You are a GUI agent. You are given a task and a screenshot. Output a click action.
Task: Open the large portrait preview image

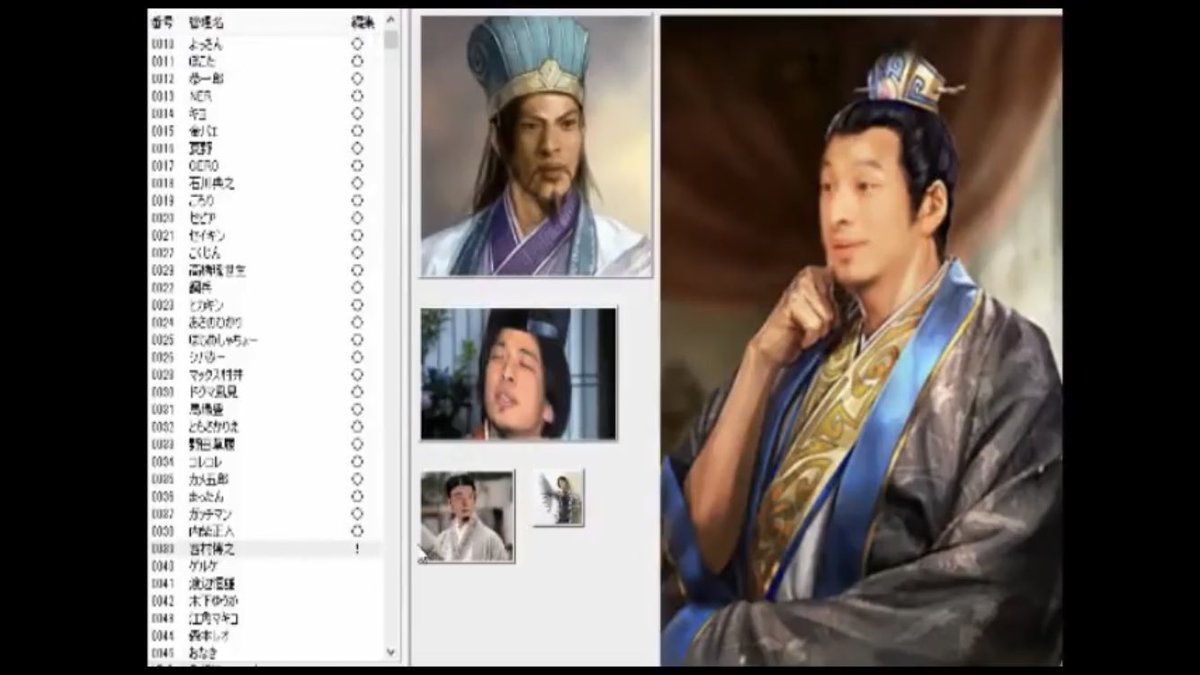(x=861, y=340)
